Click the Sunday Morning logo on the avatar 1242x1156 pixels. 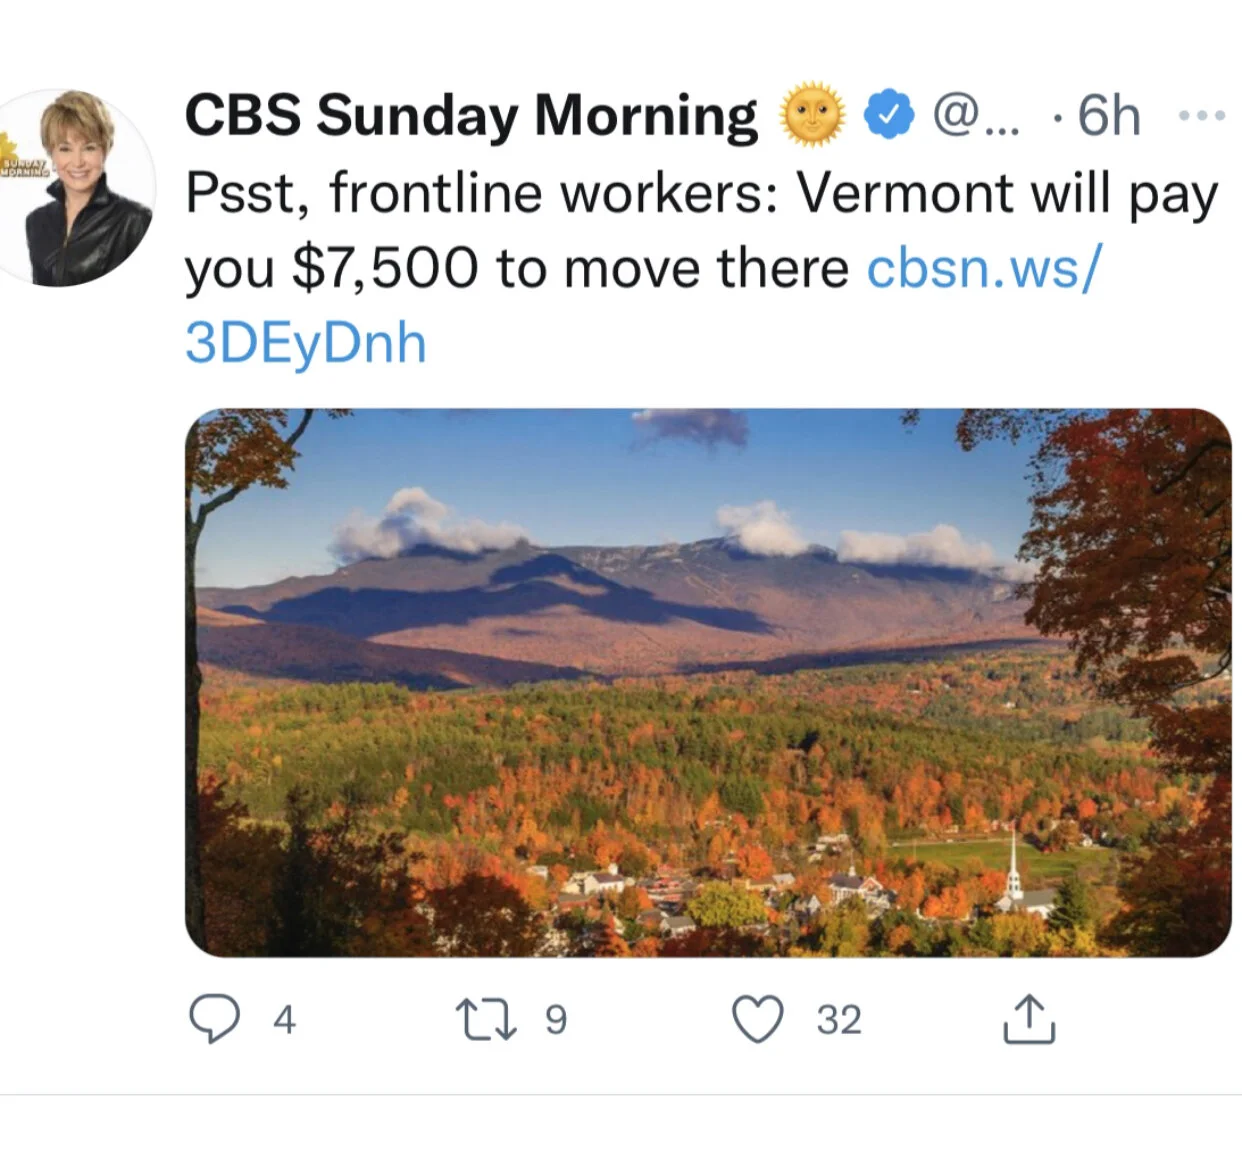pyautogui.click(x=22, y=163)
